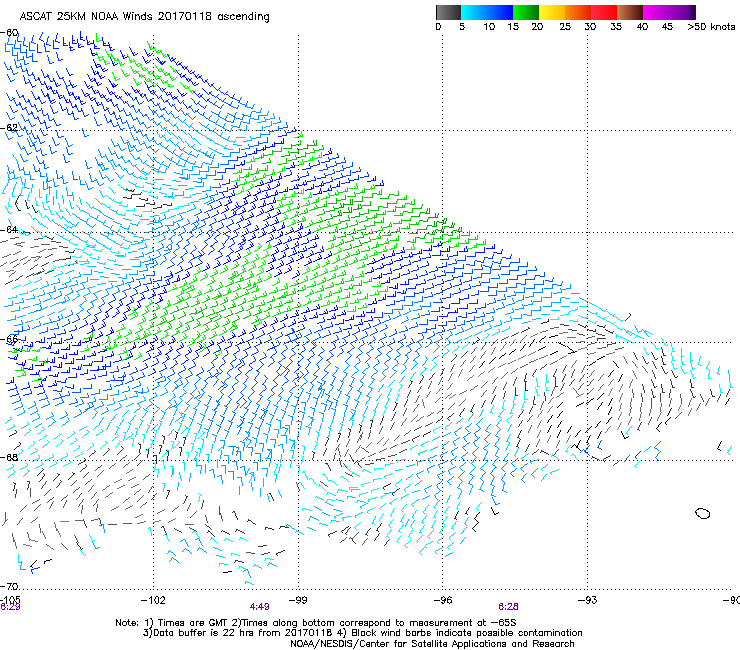Click the -64 latitude label
The height and width of the screenshot is (650, 740).
[x=9, y=230]
